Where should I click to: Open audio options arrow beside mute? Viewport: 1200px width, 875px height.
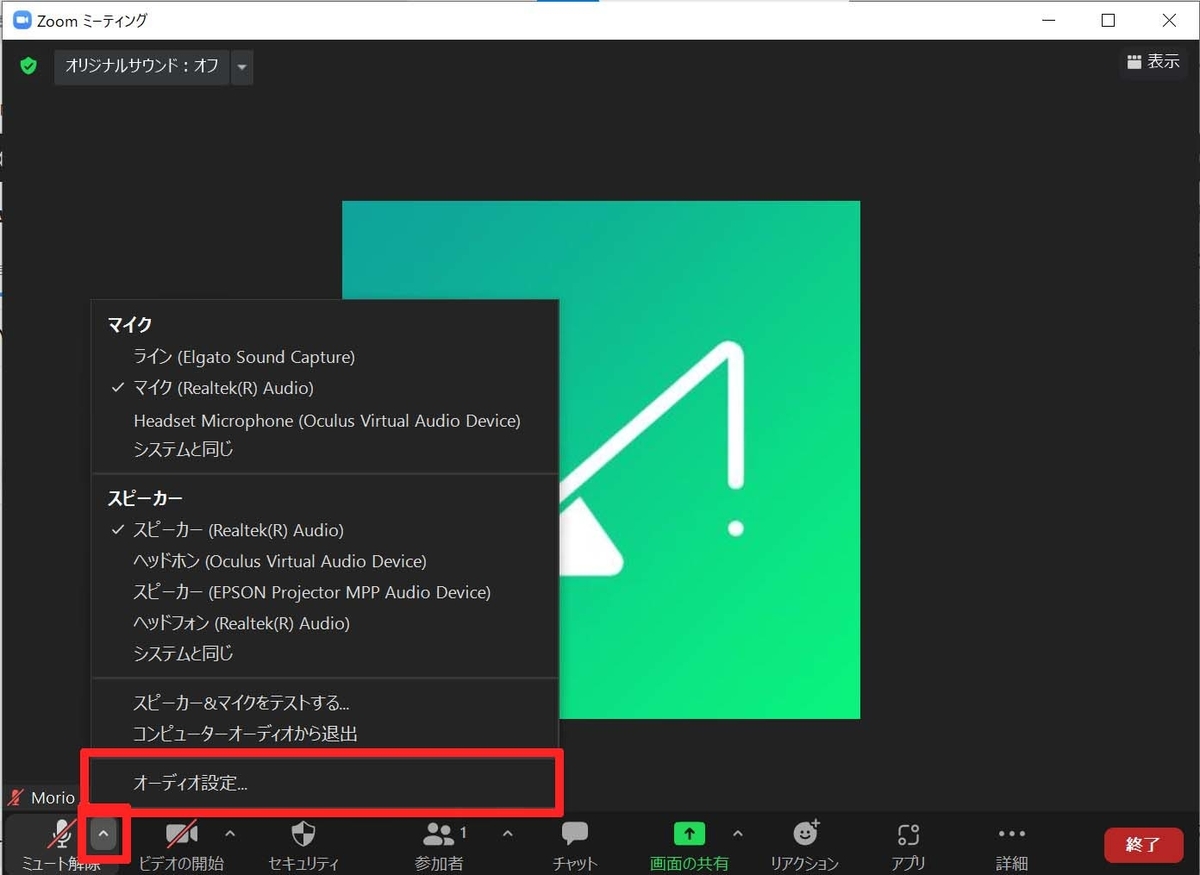coord(104,834)
